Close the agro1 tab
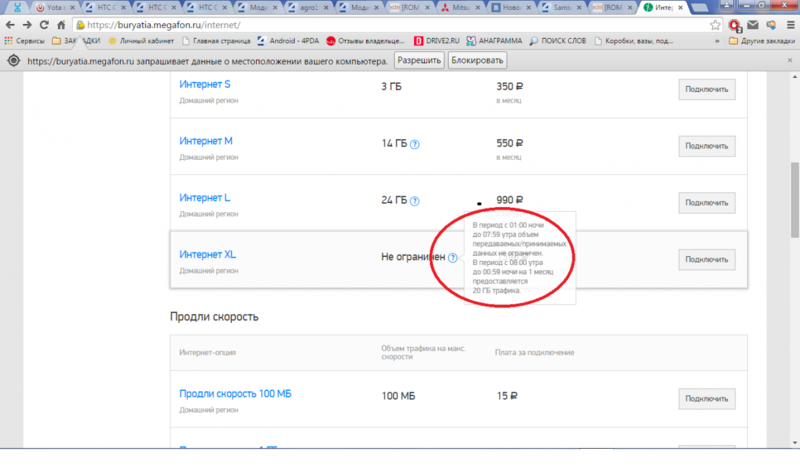 326,8
